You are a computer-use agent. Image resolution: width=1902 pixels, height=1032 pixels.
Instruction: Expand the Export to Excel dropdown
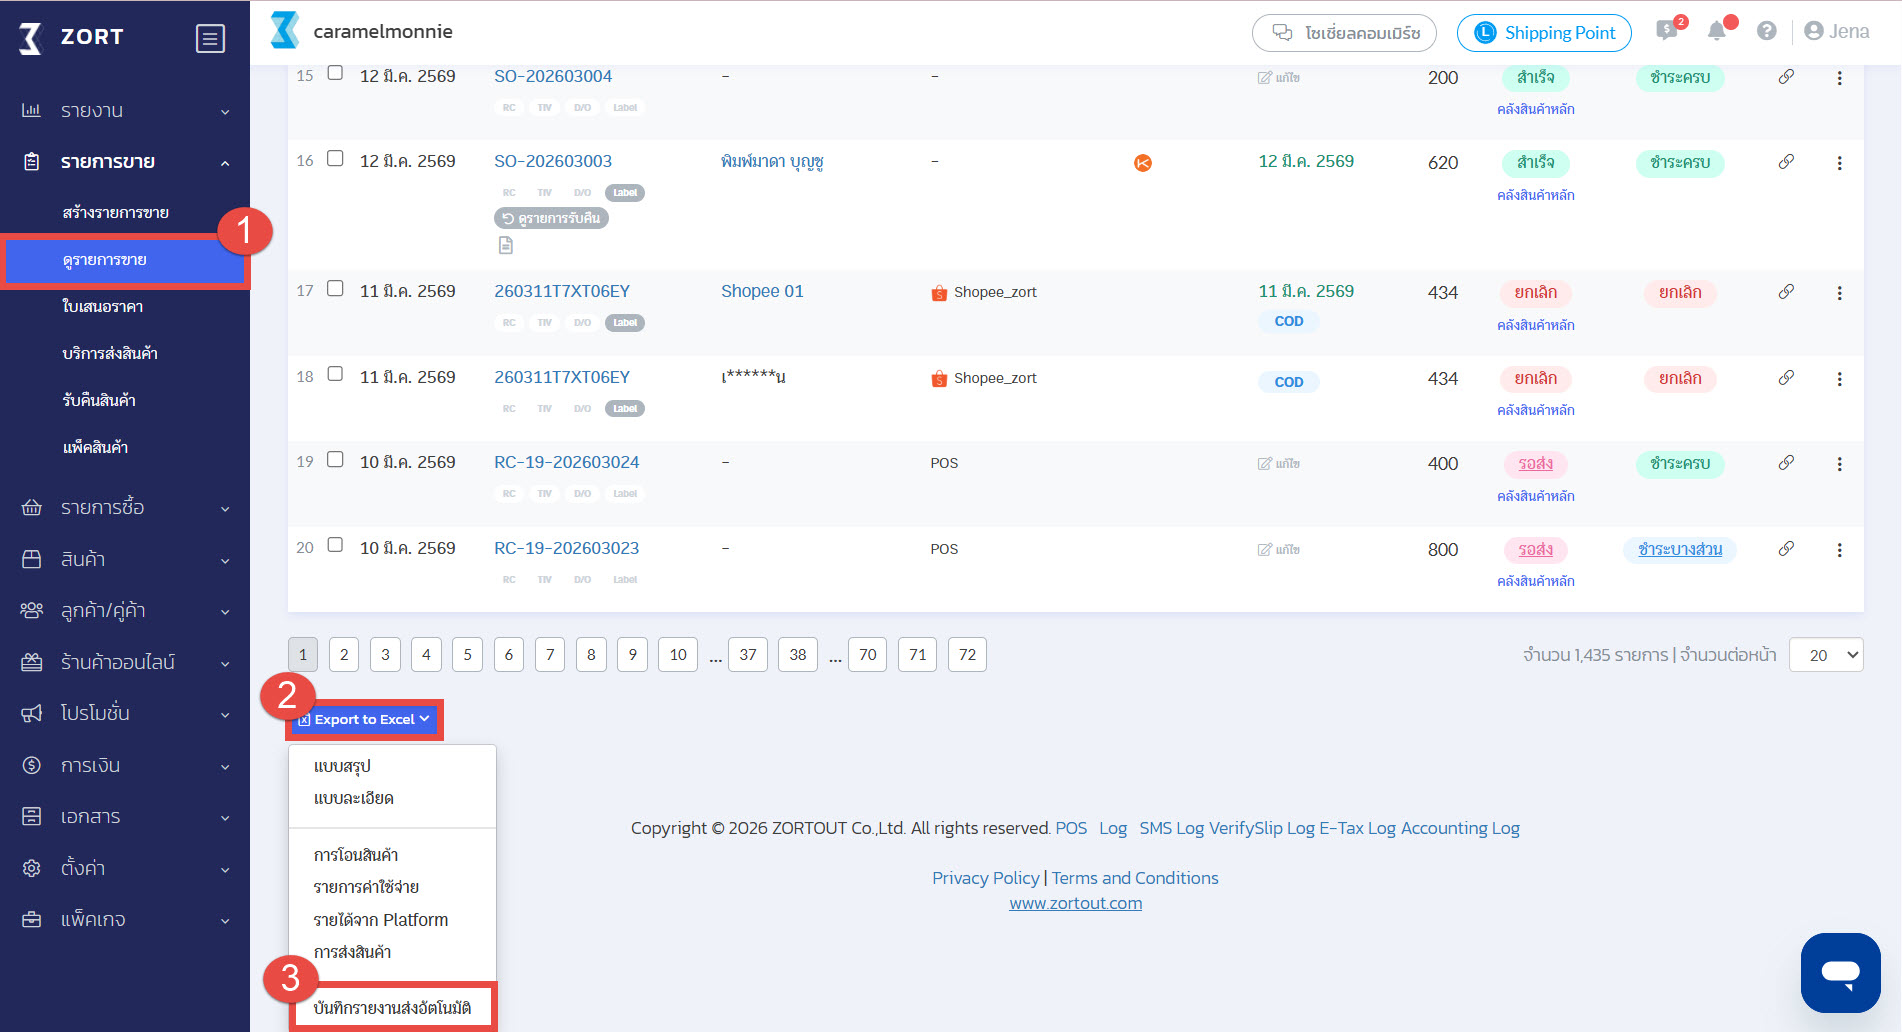tap(366, 719)
